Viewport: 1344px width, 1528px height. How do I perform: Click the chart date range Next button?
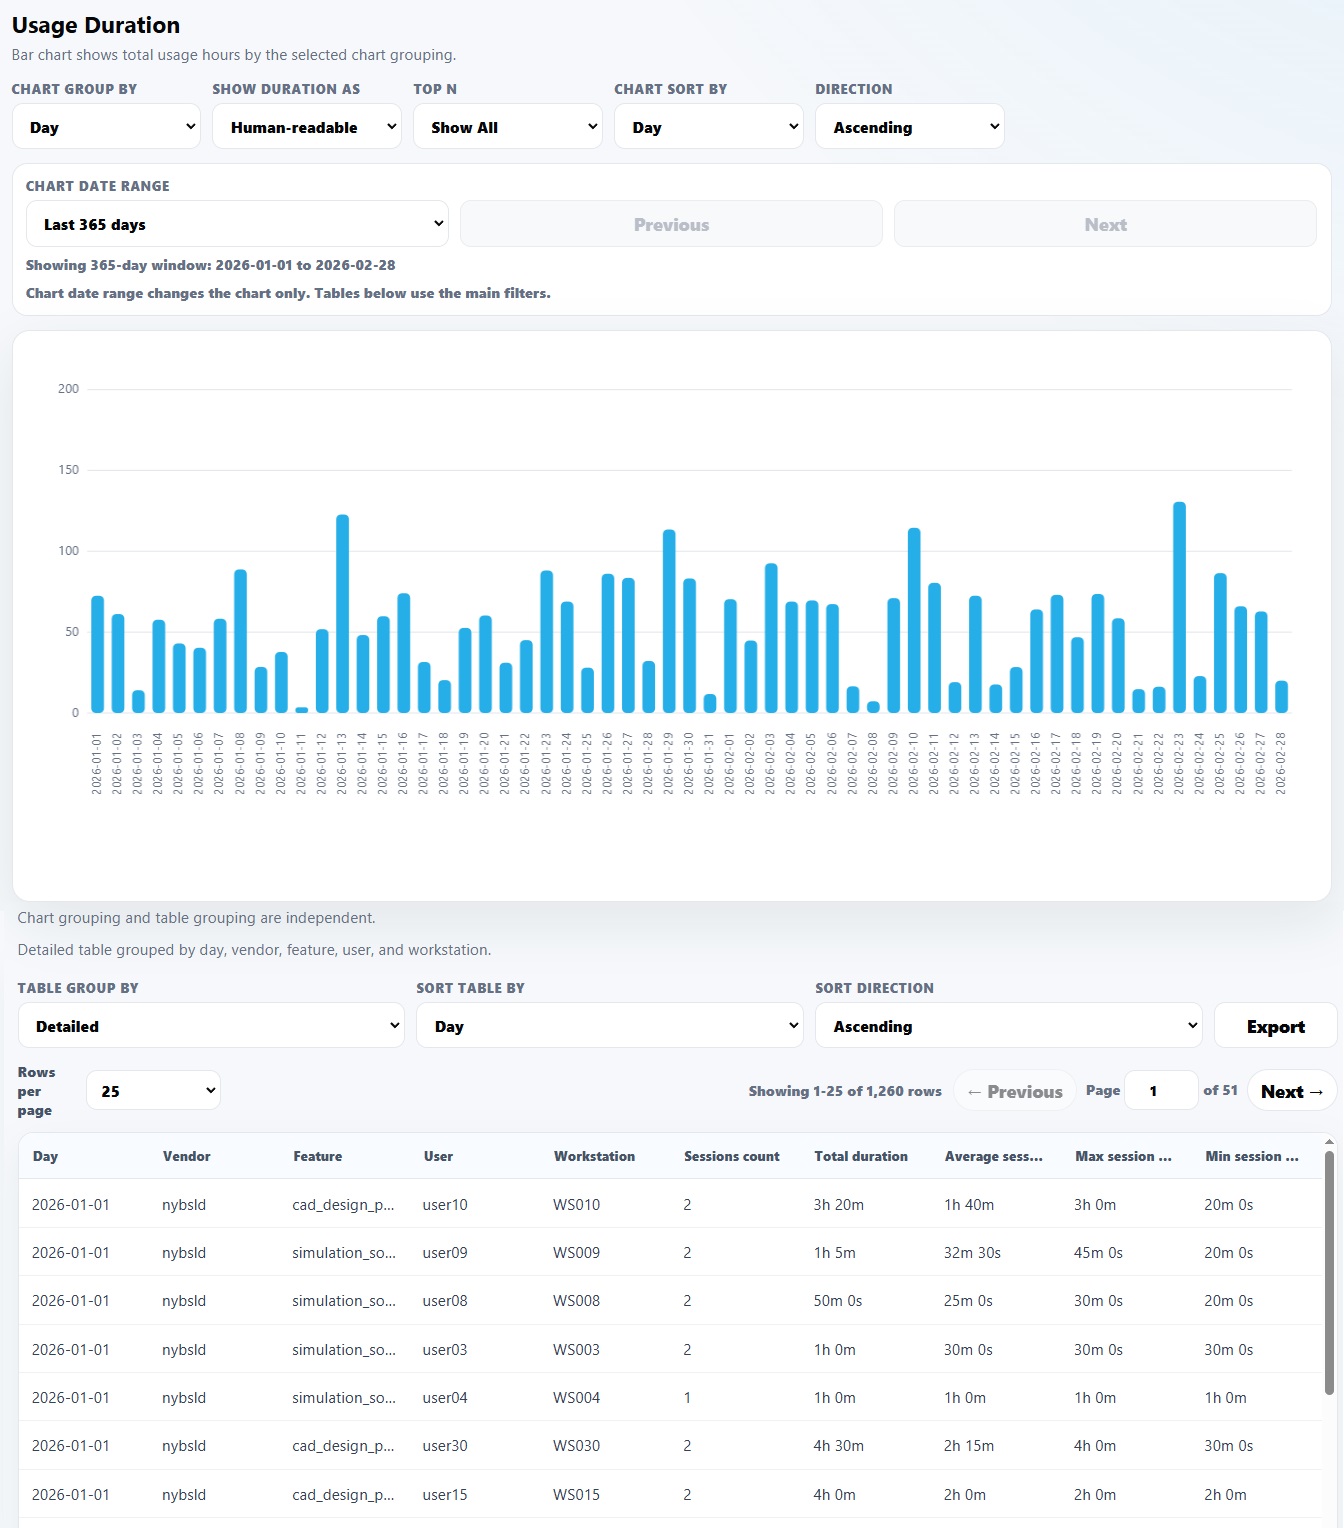1105,224
